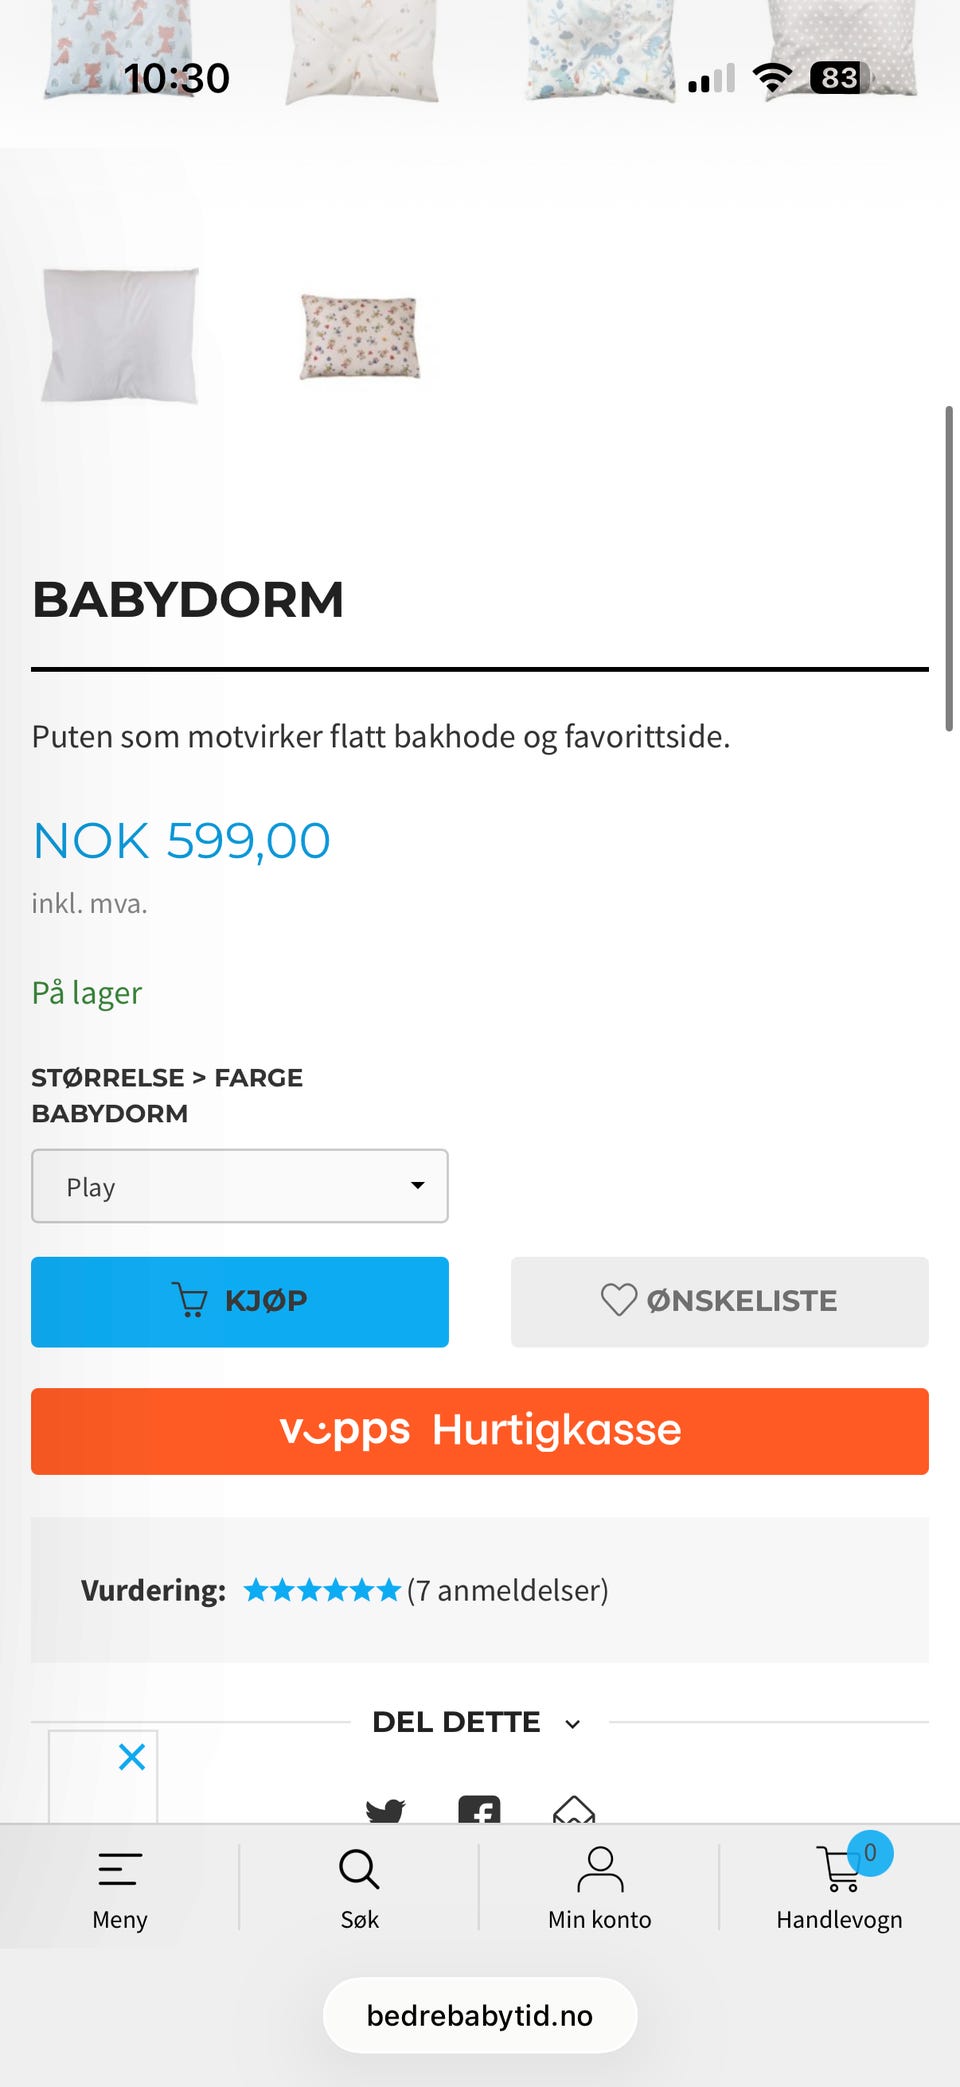Click the blue KJØP buy button
Image resolution: width=960 pixels, height=2087 pixels.
click(x=240, y=1301)
